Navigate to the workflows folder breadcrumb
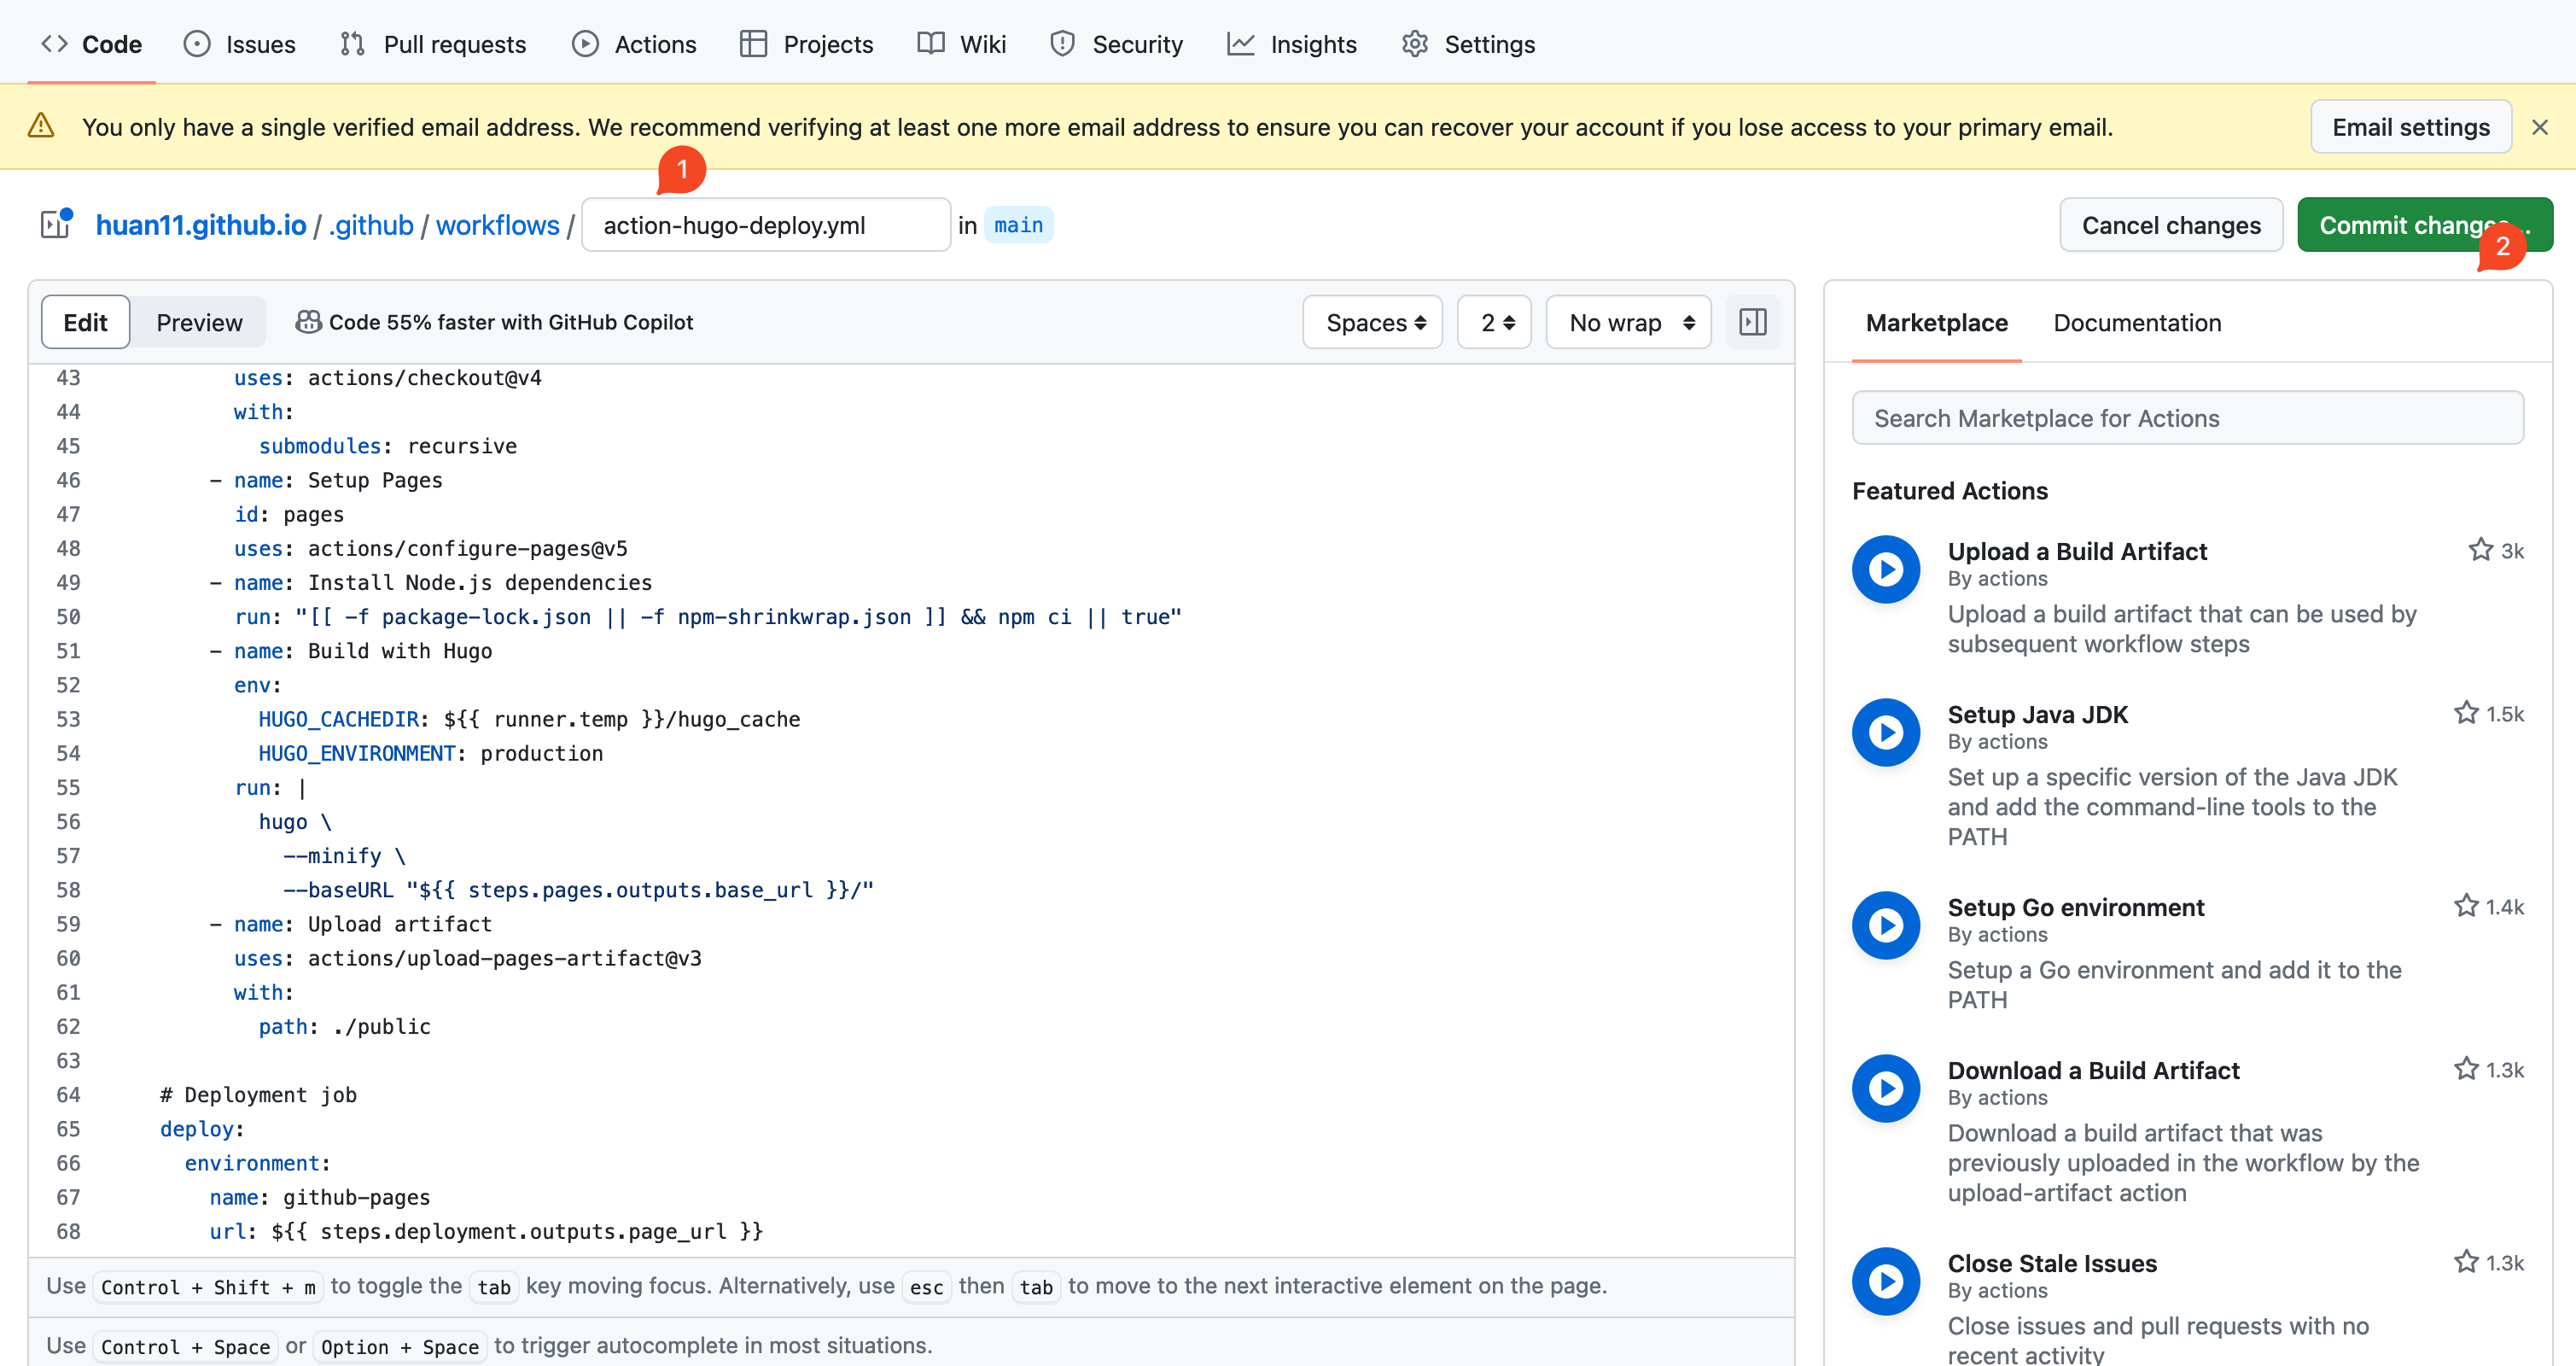This screenshot has height=1366, width=2576. tap(497, 225)
